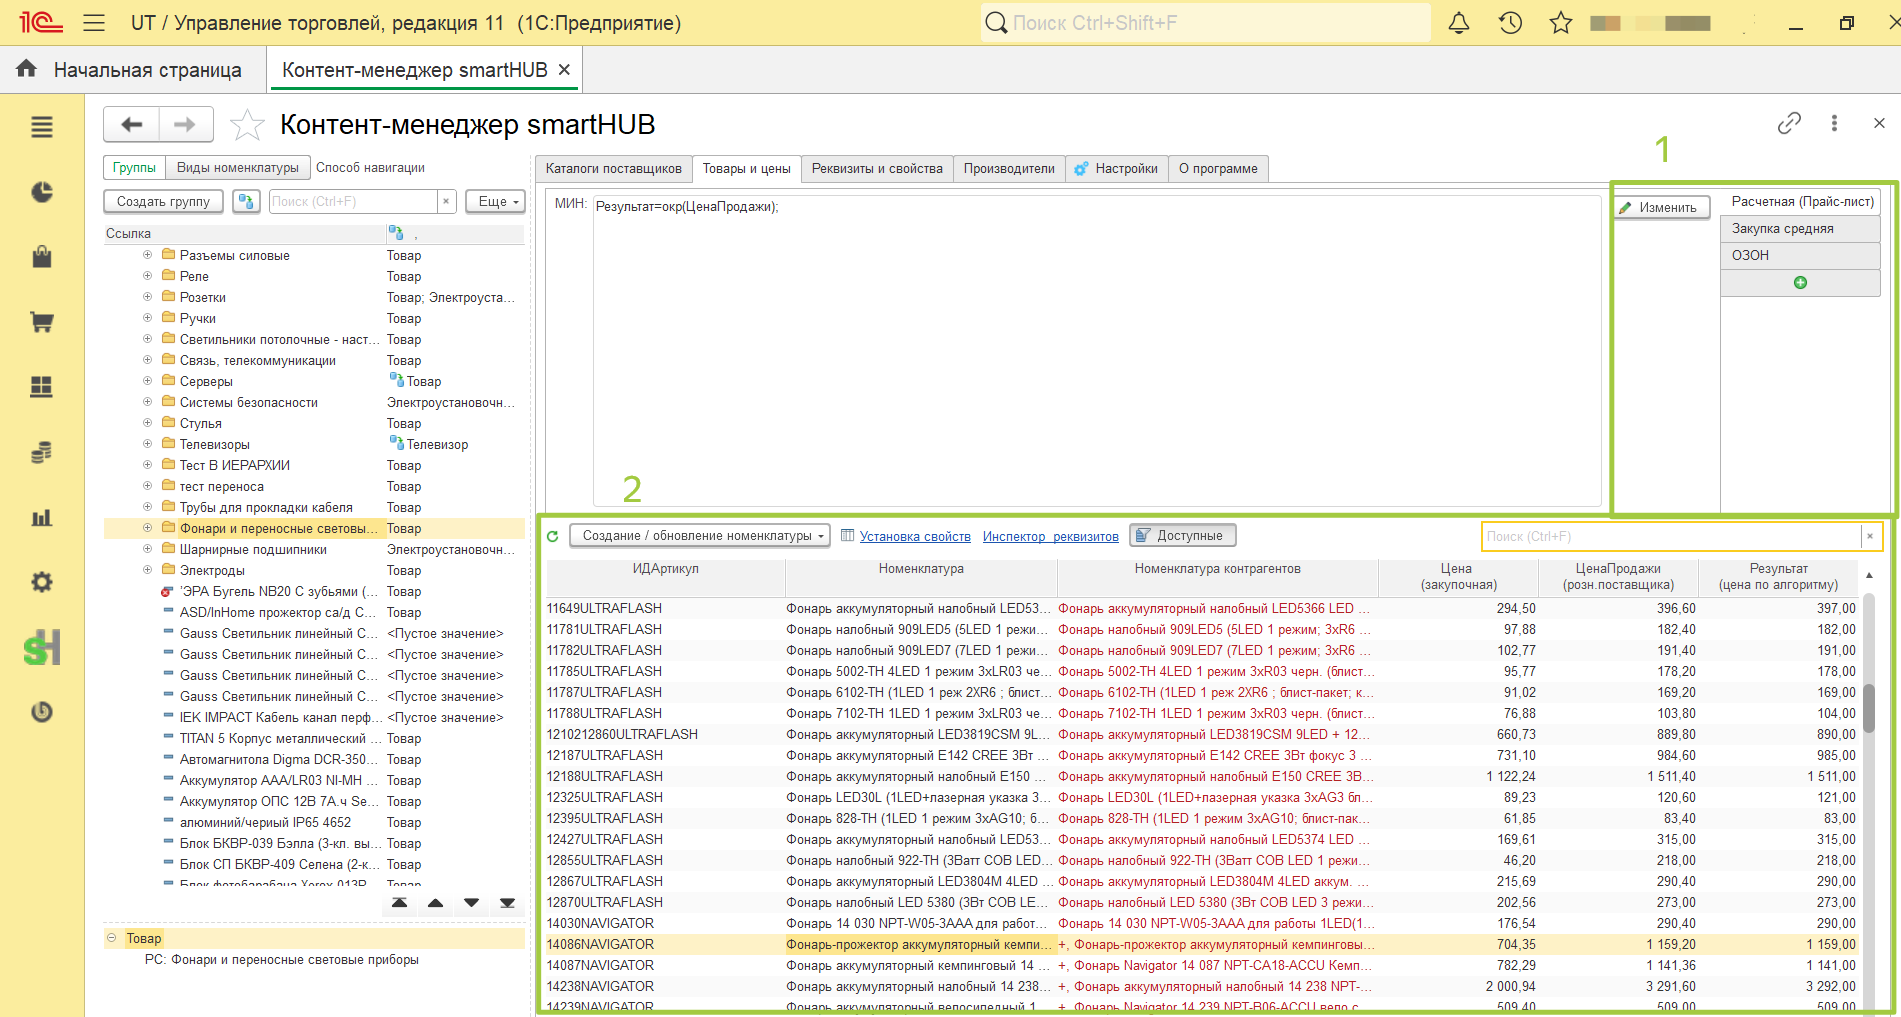
Task: Open the history clock icon
Action: tap(1510, 23)
